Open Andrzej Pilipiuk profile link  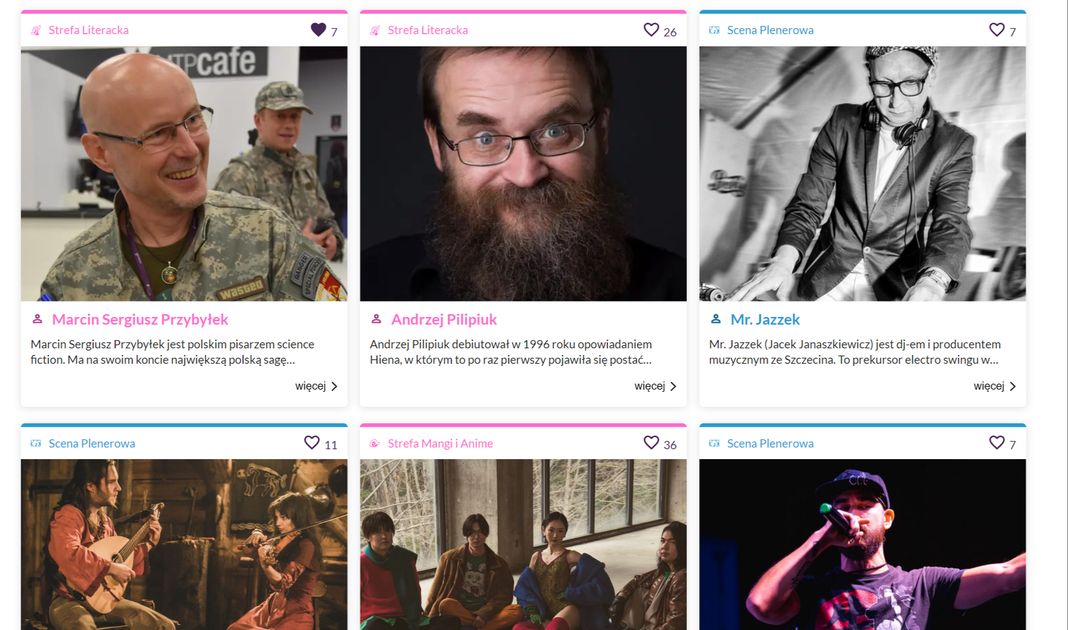coord(443,319)
